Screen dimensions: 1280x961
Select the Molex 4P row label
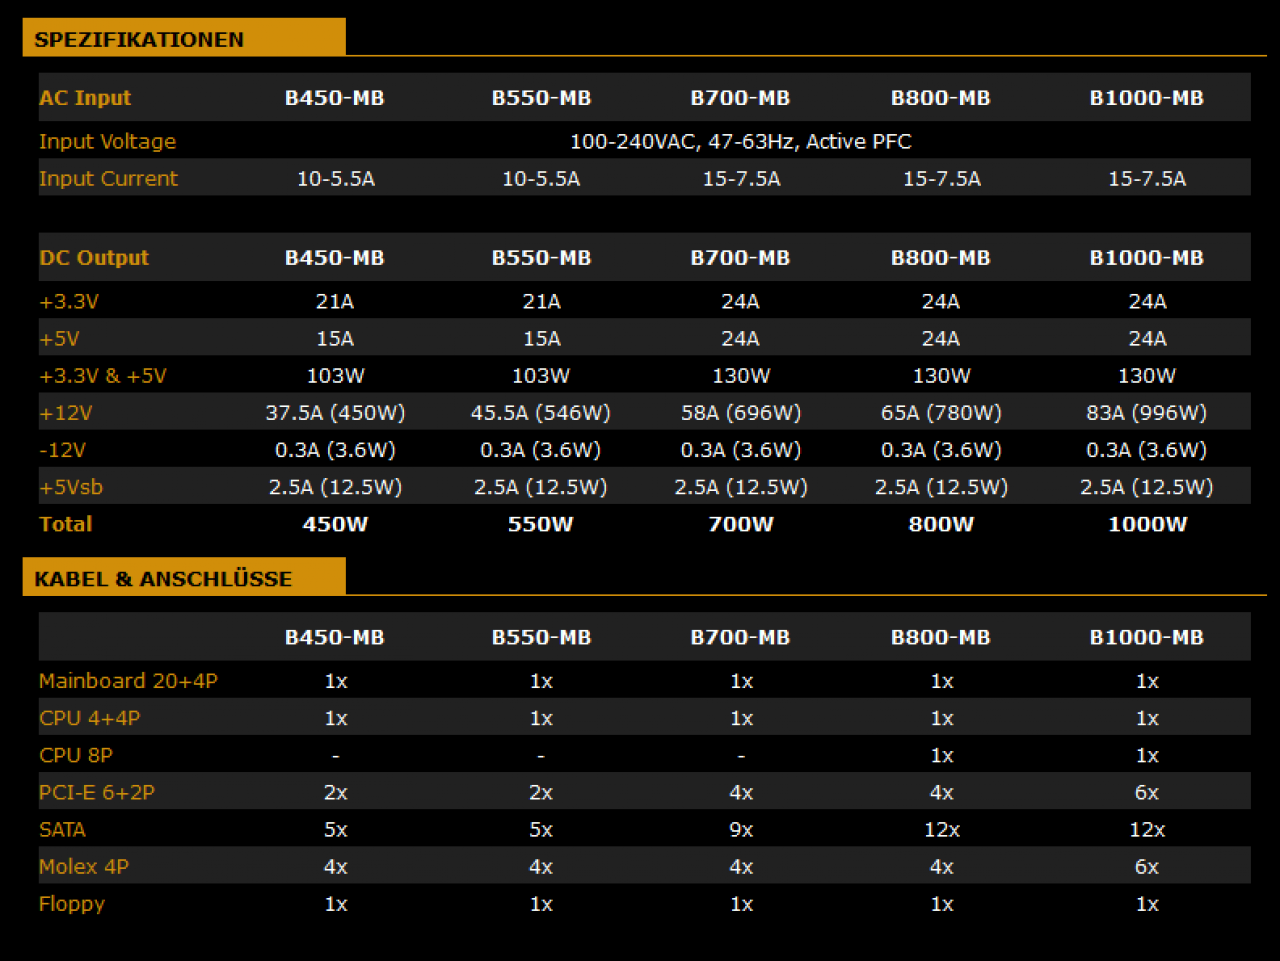click(84, 867)
